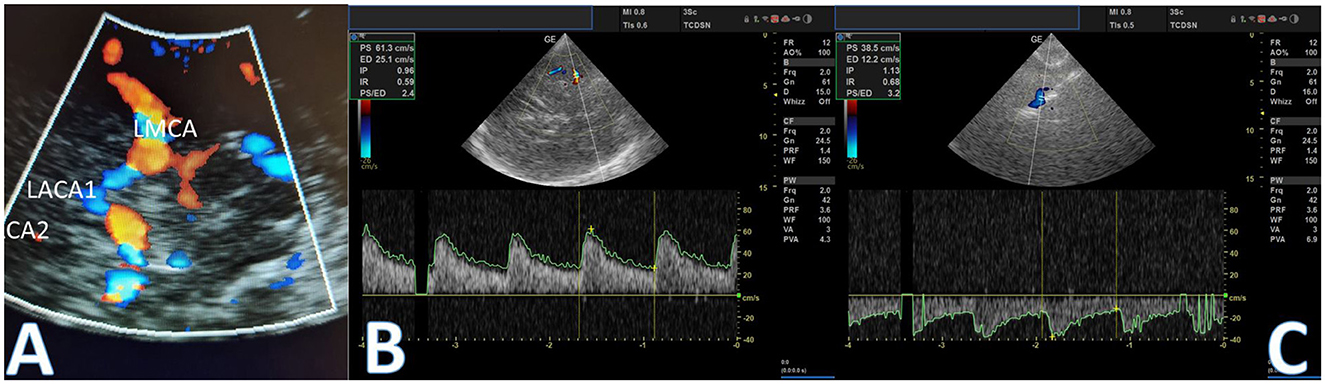Click the contrast half-circle icon in panel B

coord(807,19)
